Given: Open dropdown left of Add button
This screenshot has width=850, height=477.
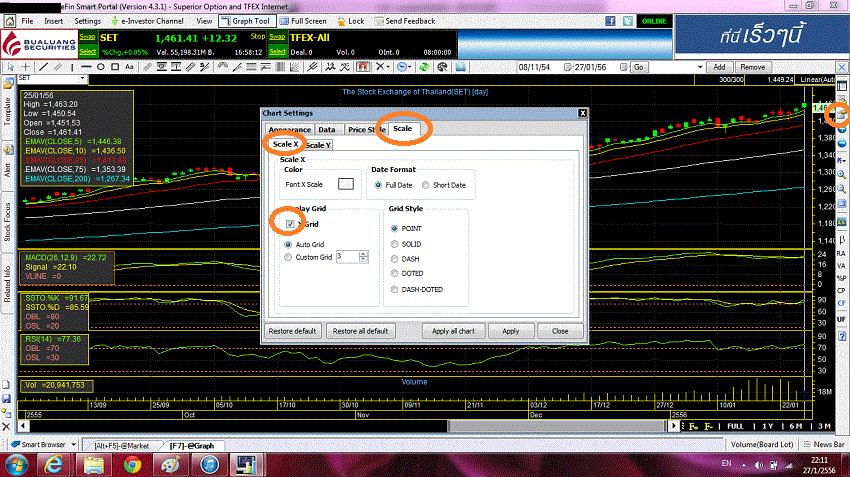Looking at the screenshot, I should coord(700,67).
